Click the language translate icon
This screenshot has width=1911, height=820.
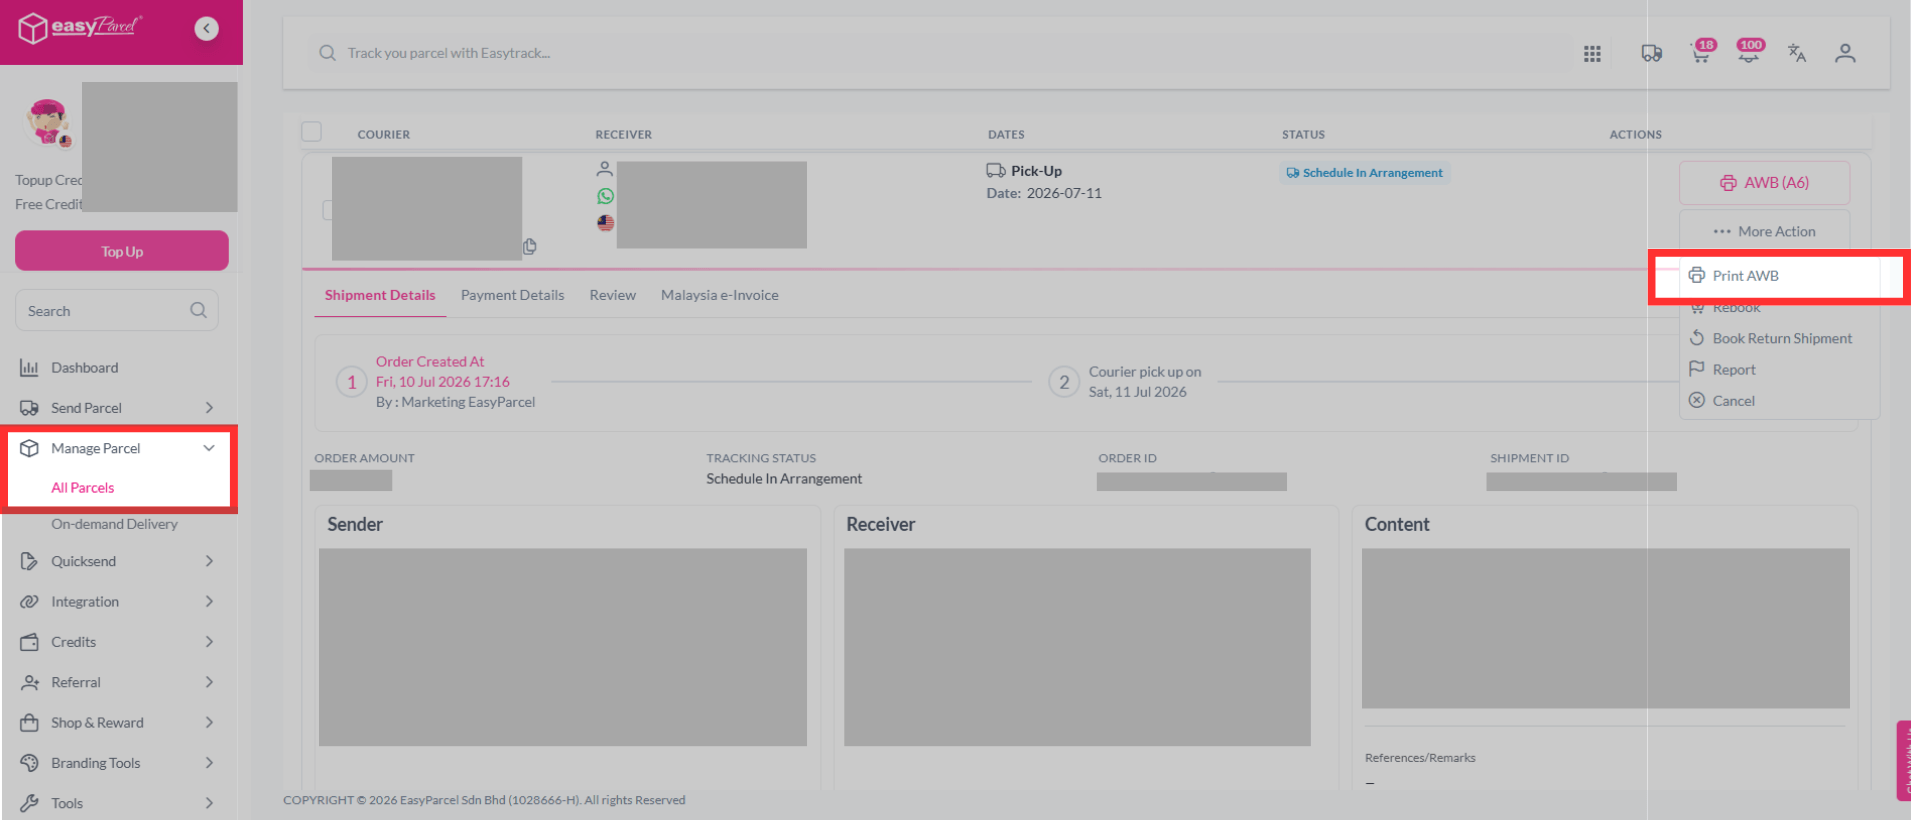click(1797, 53)
